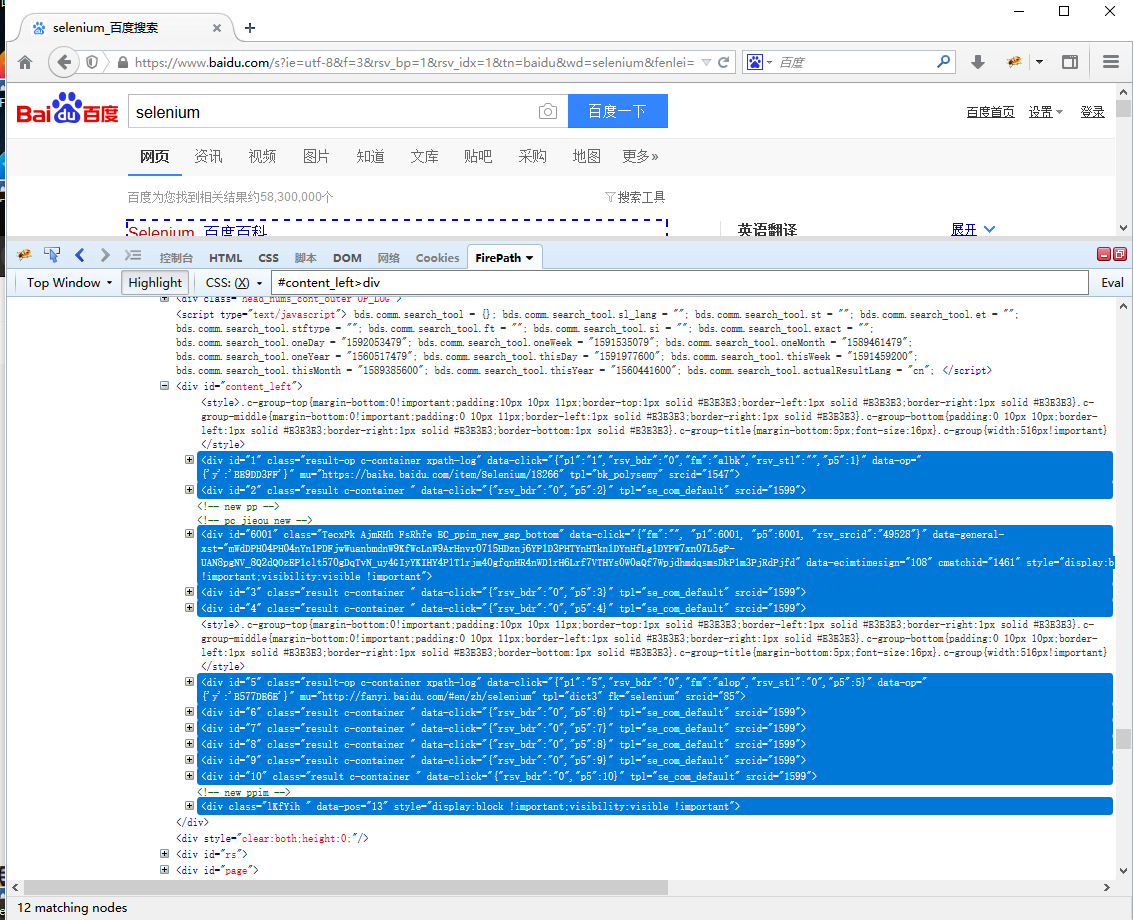Open the Top Window dropdown
1134x920 pixels.
69,282
